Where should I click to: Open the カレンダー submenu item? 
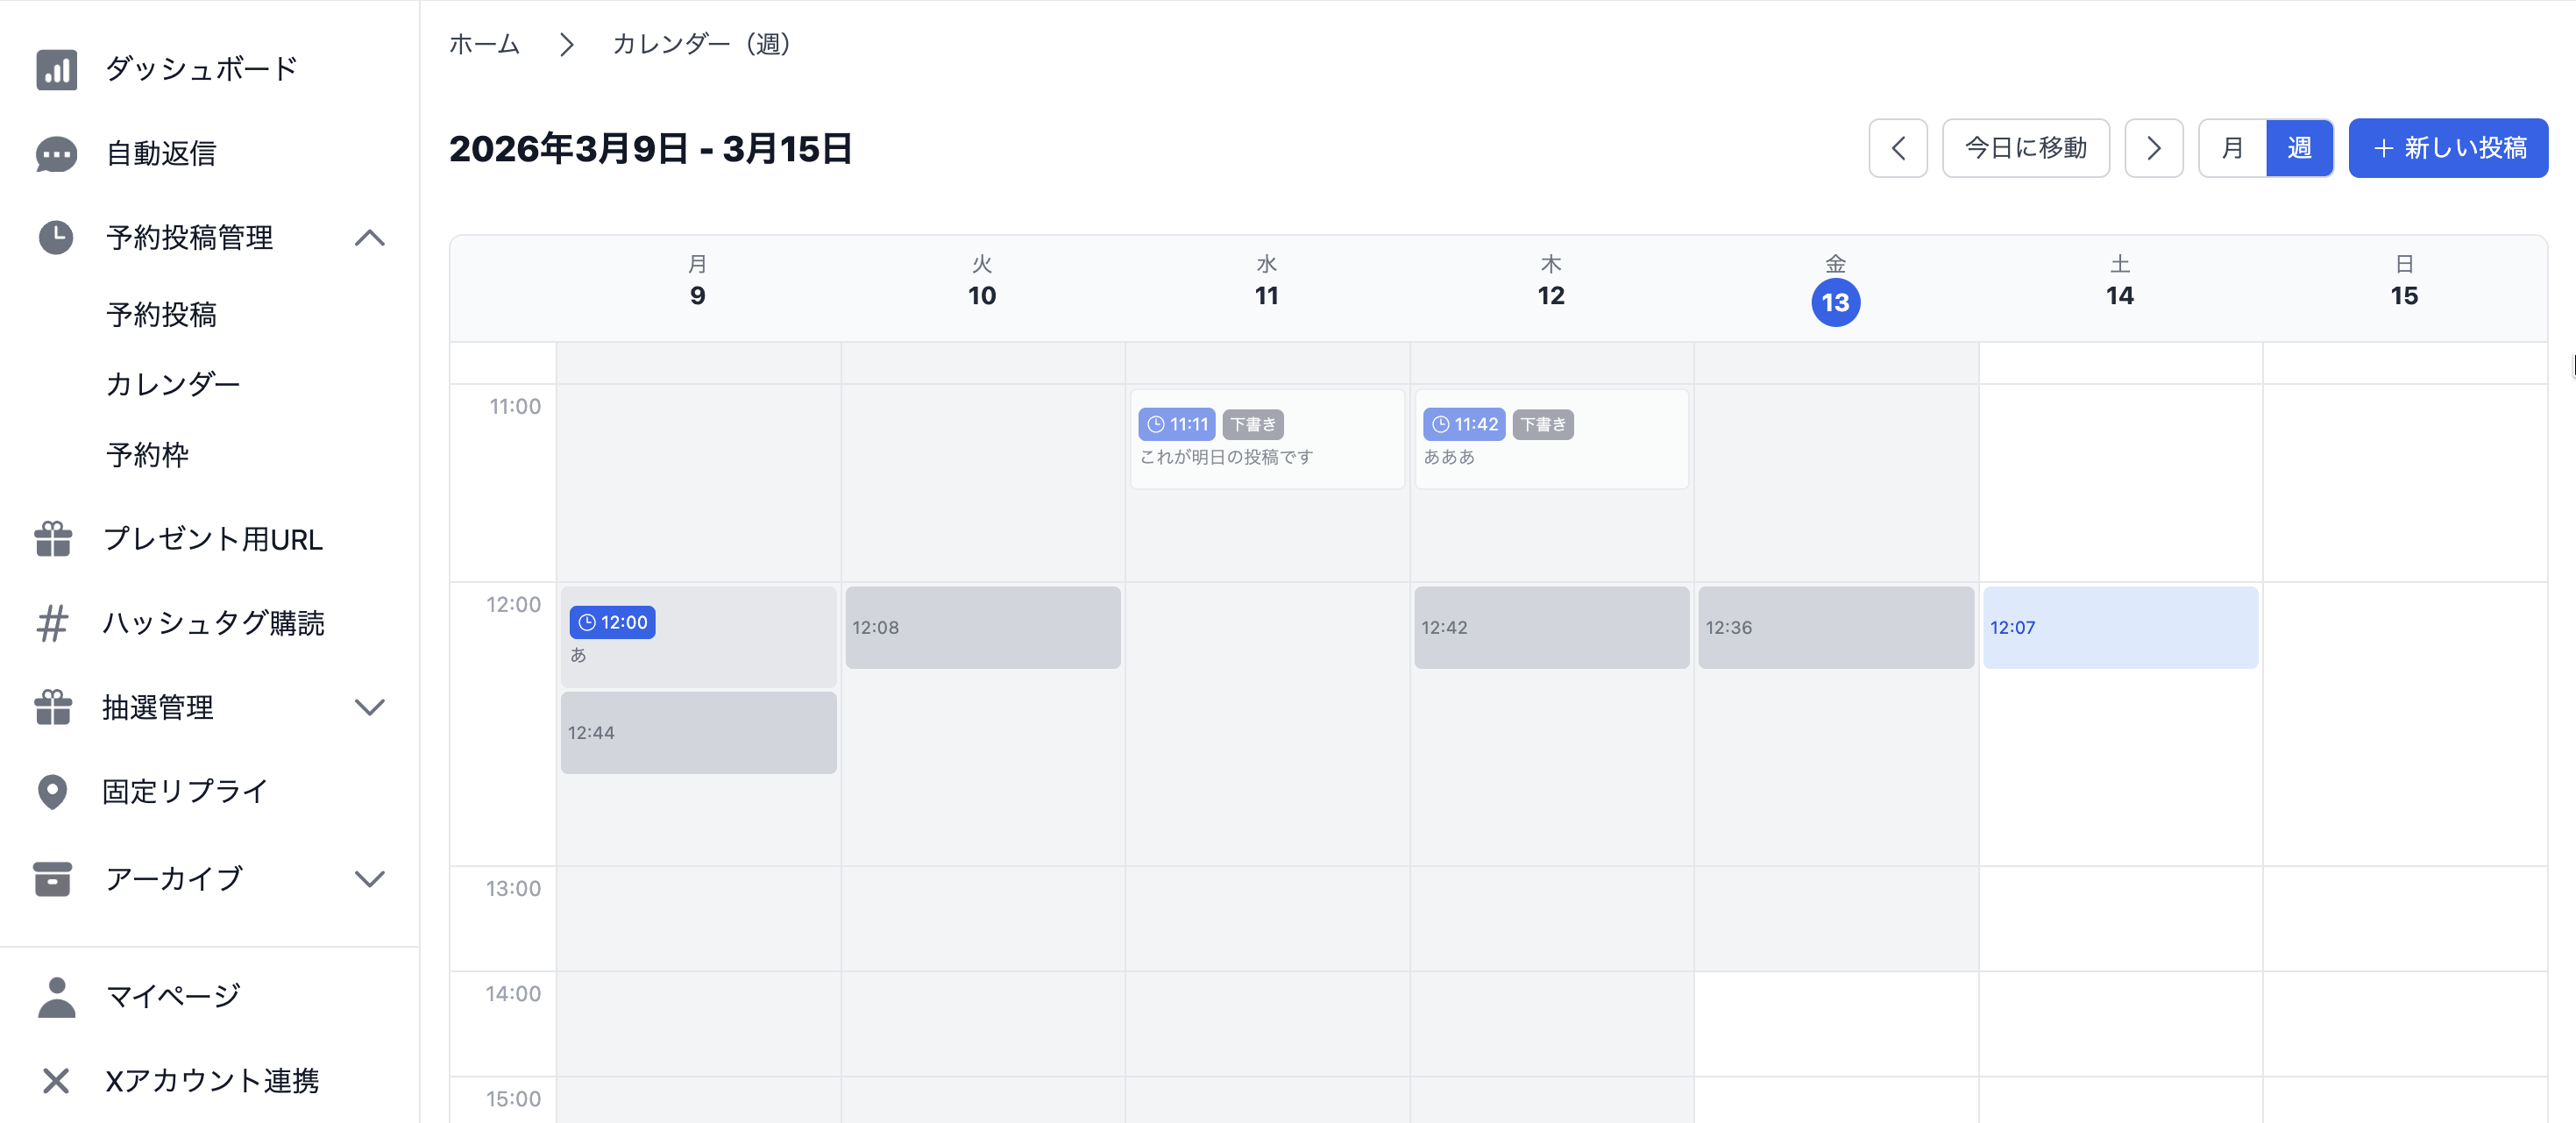[173, 384]
